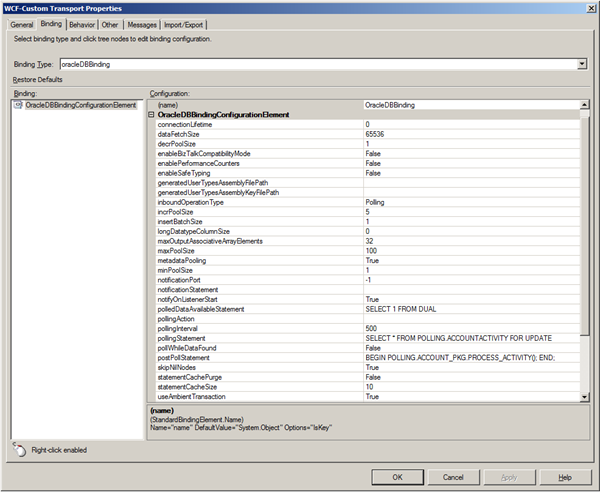
Task: Click the postPollStatement BEGIN POLLING value
Action: (x=471, y=358)
